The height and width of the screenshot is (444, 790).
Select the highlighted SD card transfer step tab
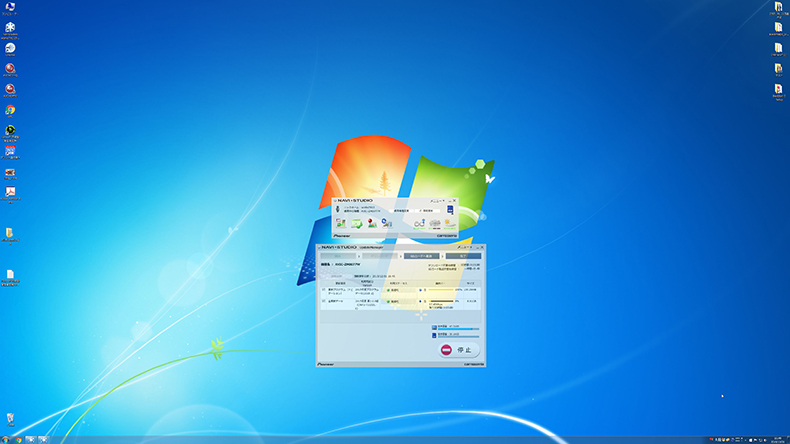click(x=421, y=256)
